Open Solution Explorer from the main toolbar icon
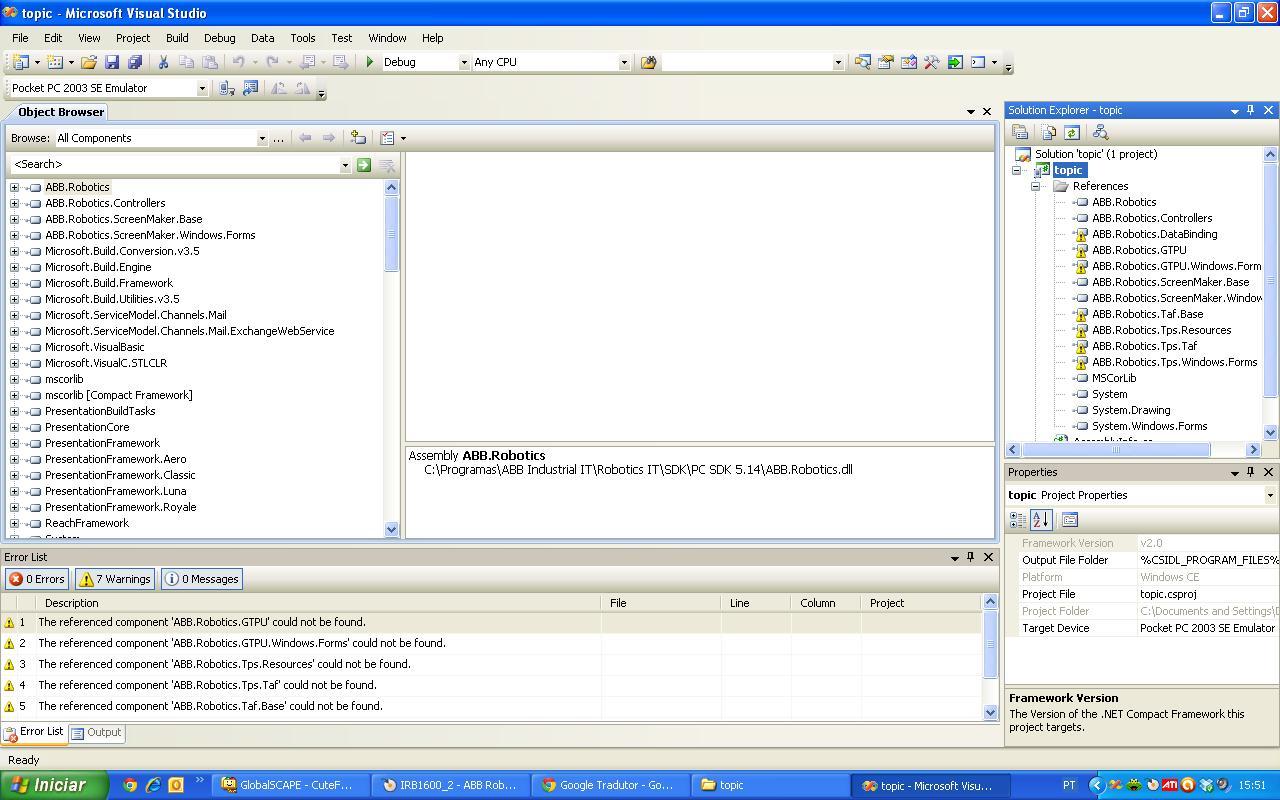 pos(862,62)
